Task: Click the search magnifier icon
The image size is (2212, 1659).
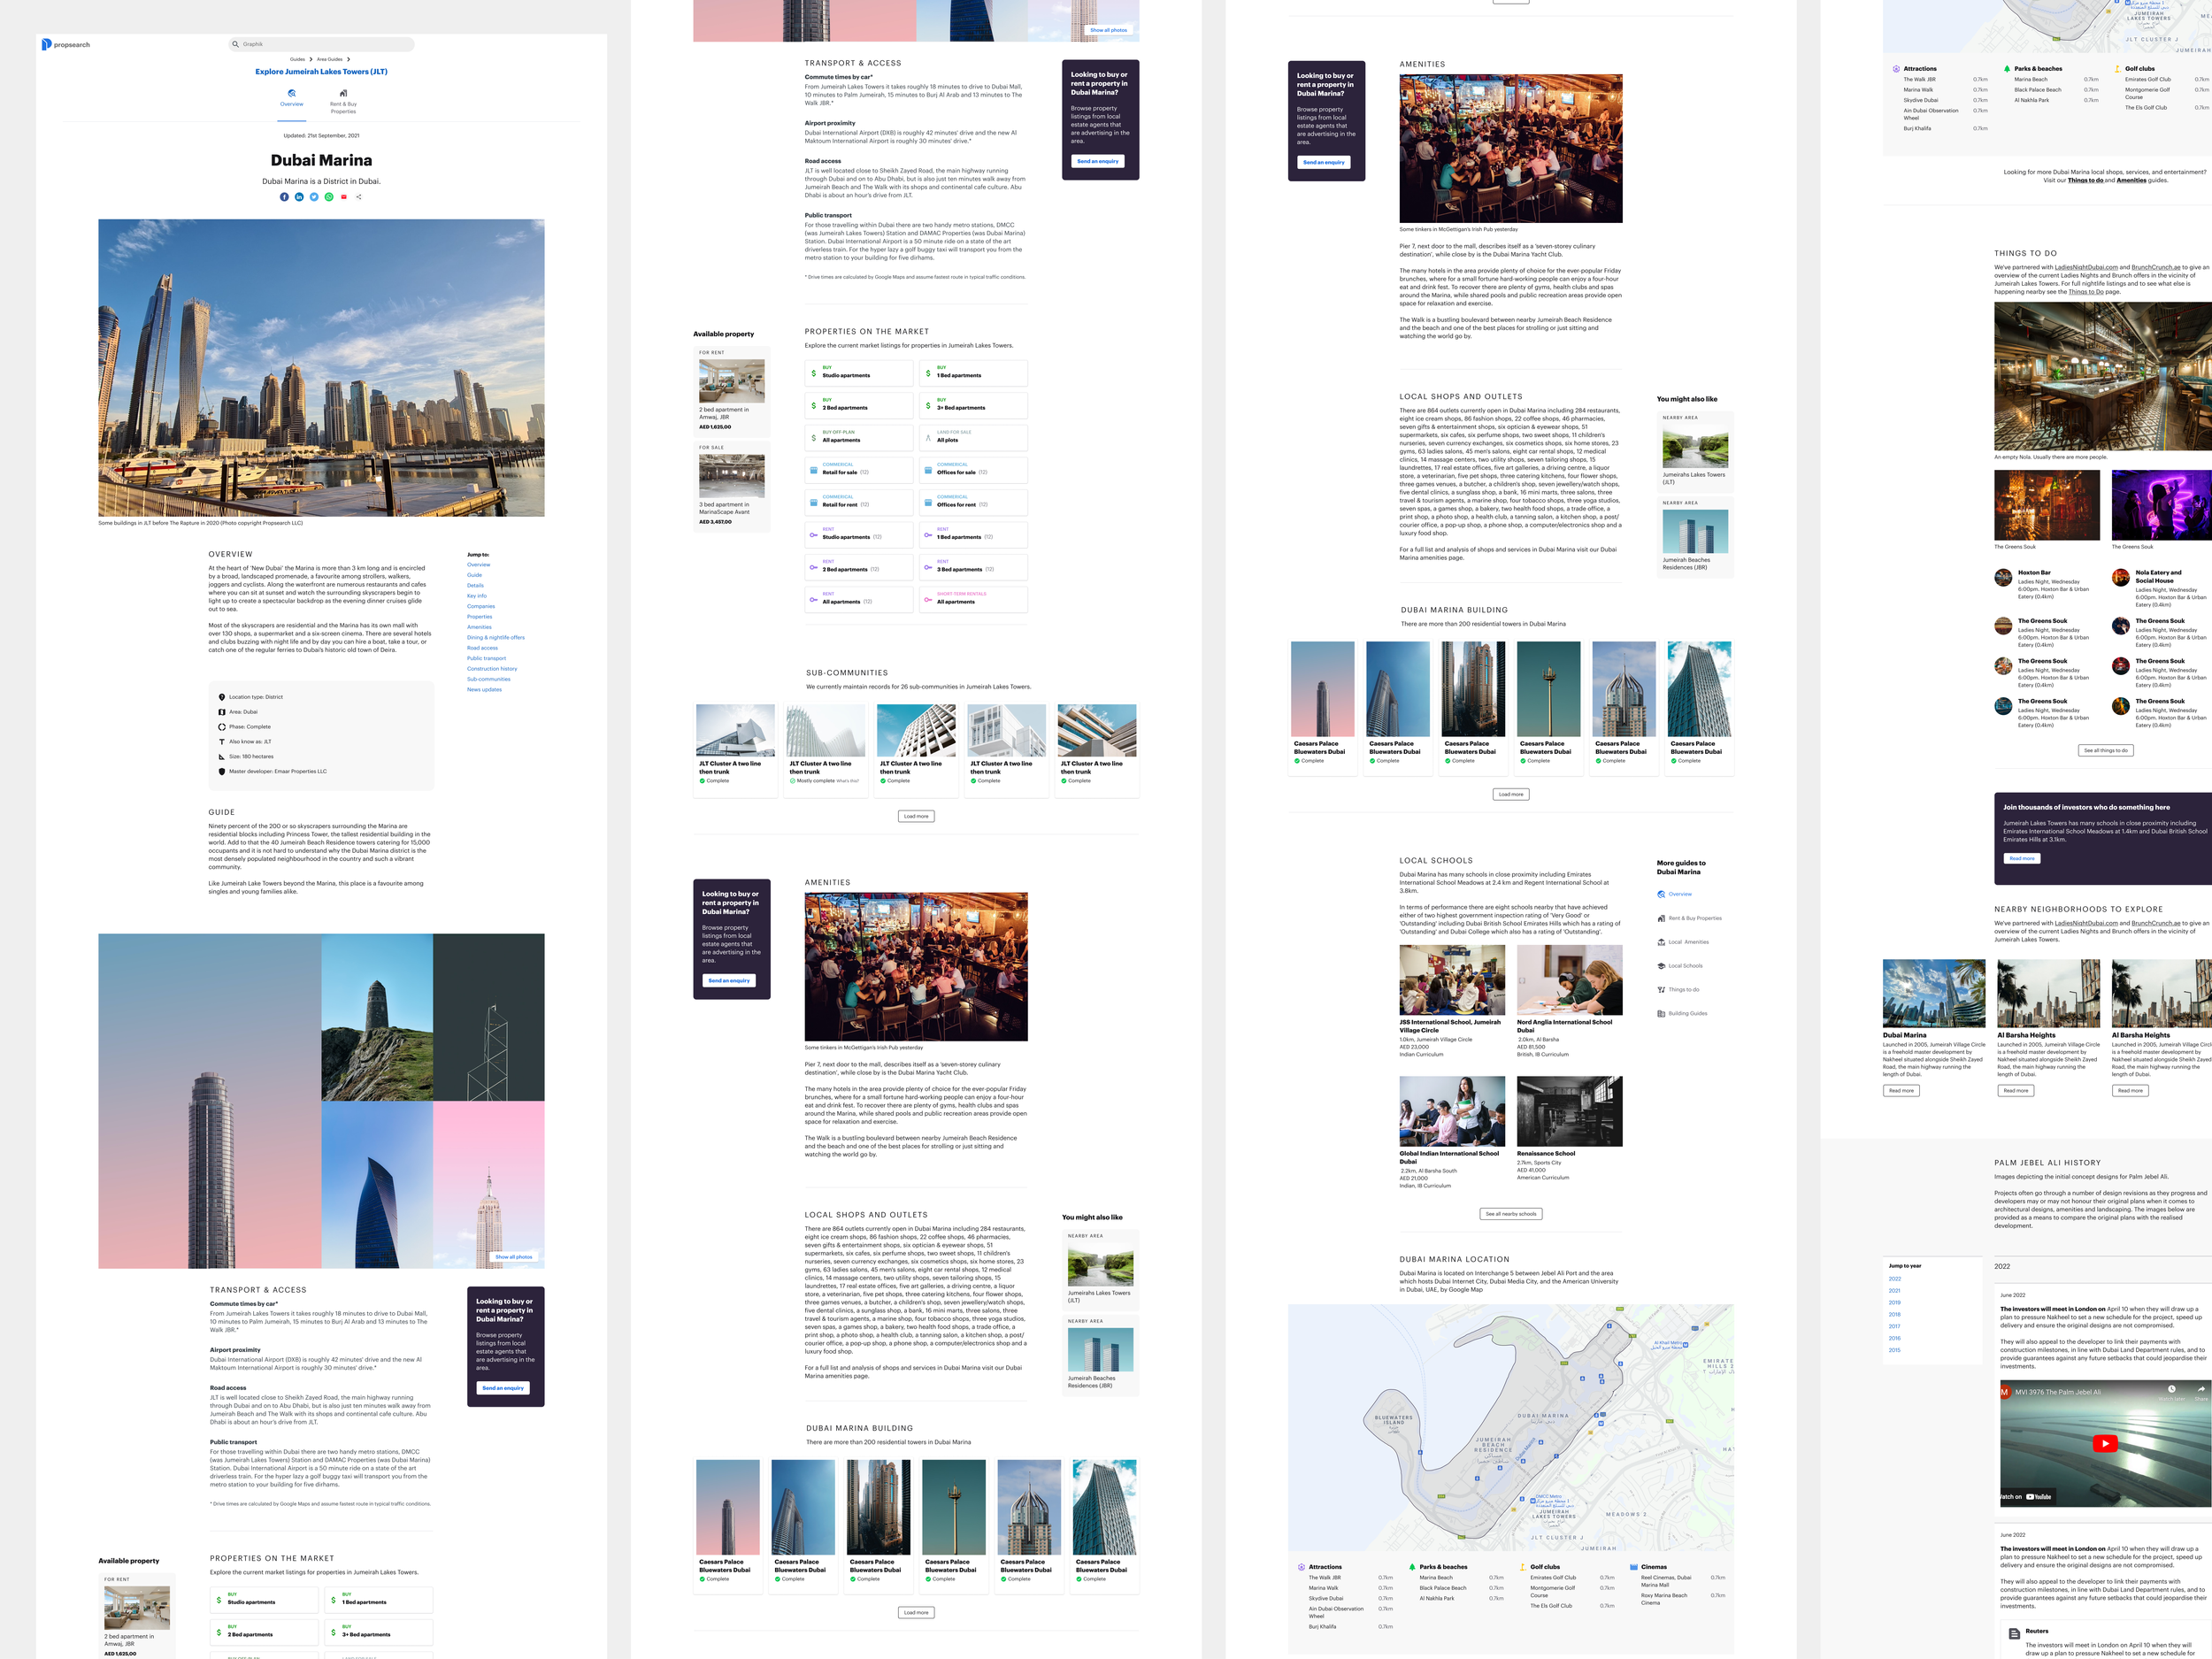Action: [x=236, y=44]
